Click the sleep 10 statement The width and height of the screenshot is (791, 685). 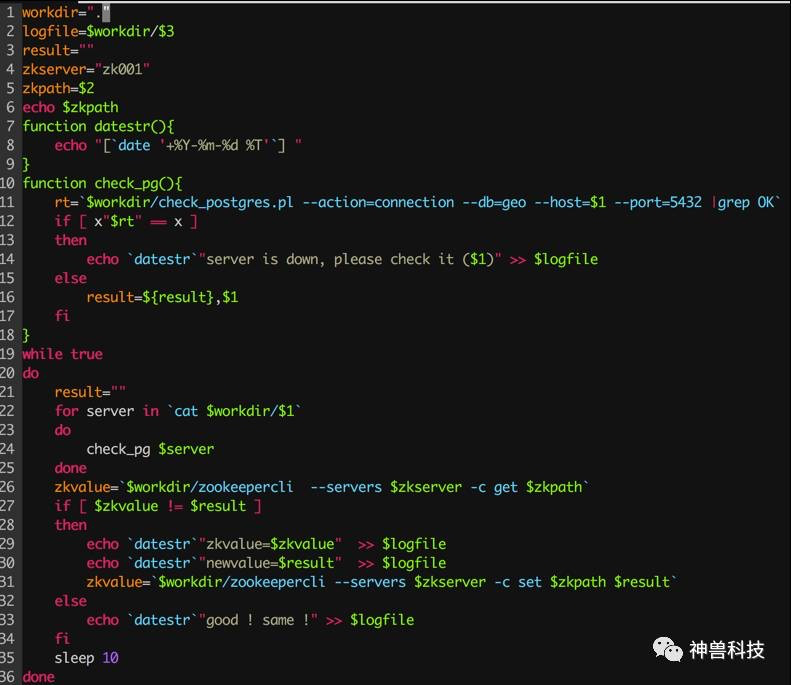(x=86, y=658)
